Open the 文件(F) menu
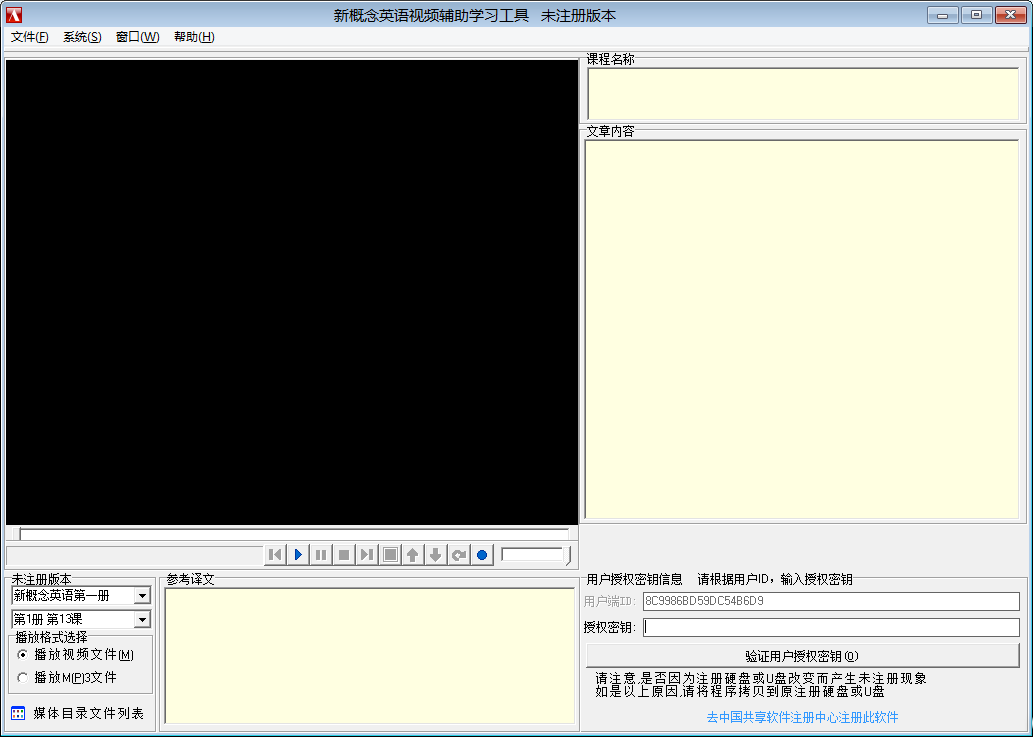The width and height of the screenshot is (1033, 737). pos(30,37)
